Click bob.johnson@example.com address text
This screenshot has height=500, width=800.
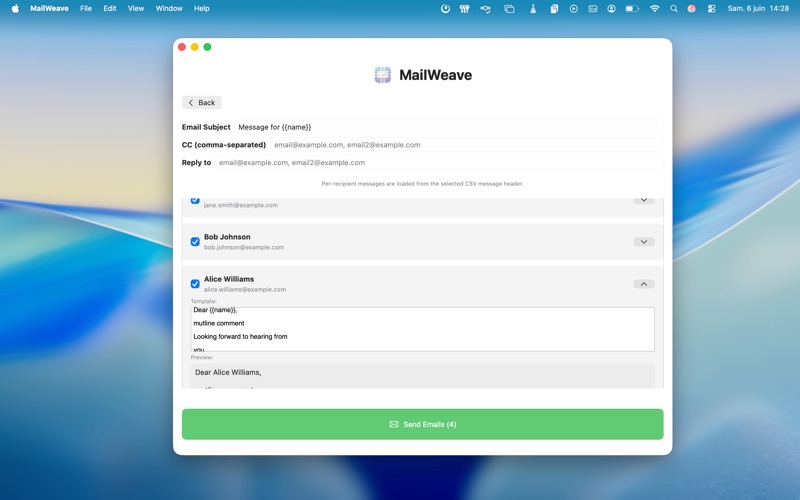coord(244,247)
